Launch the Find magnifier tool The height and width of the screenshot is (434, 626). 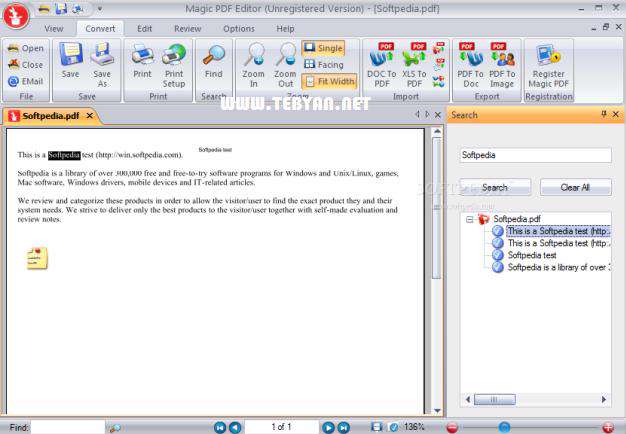[x=214, y=60]
